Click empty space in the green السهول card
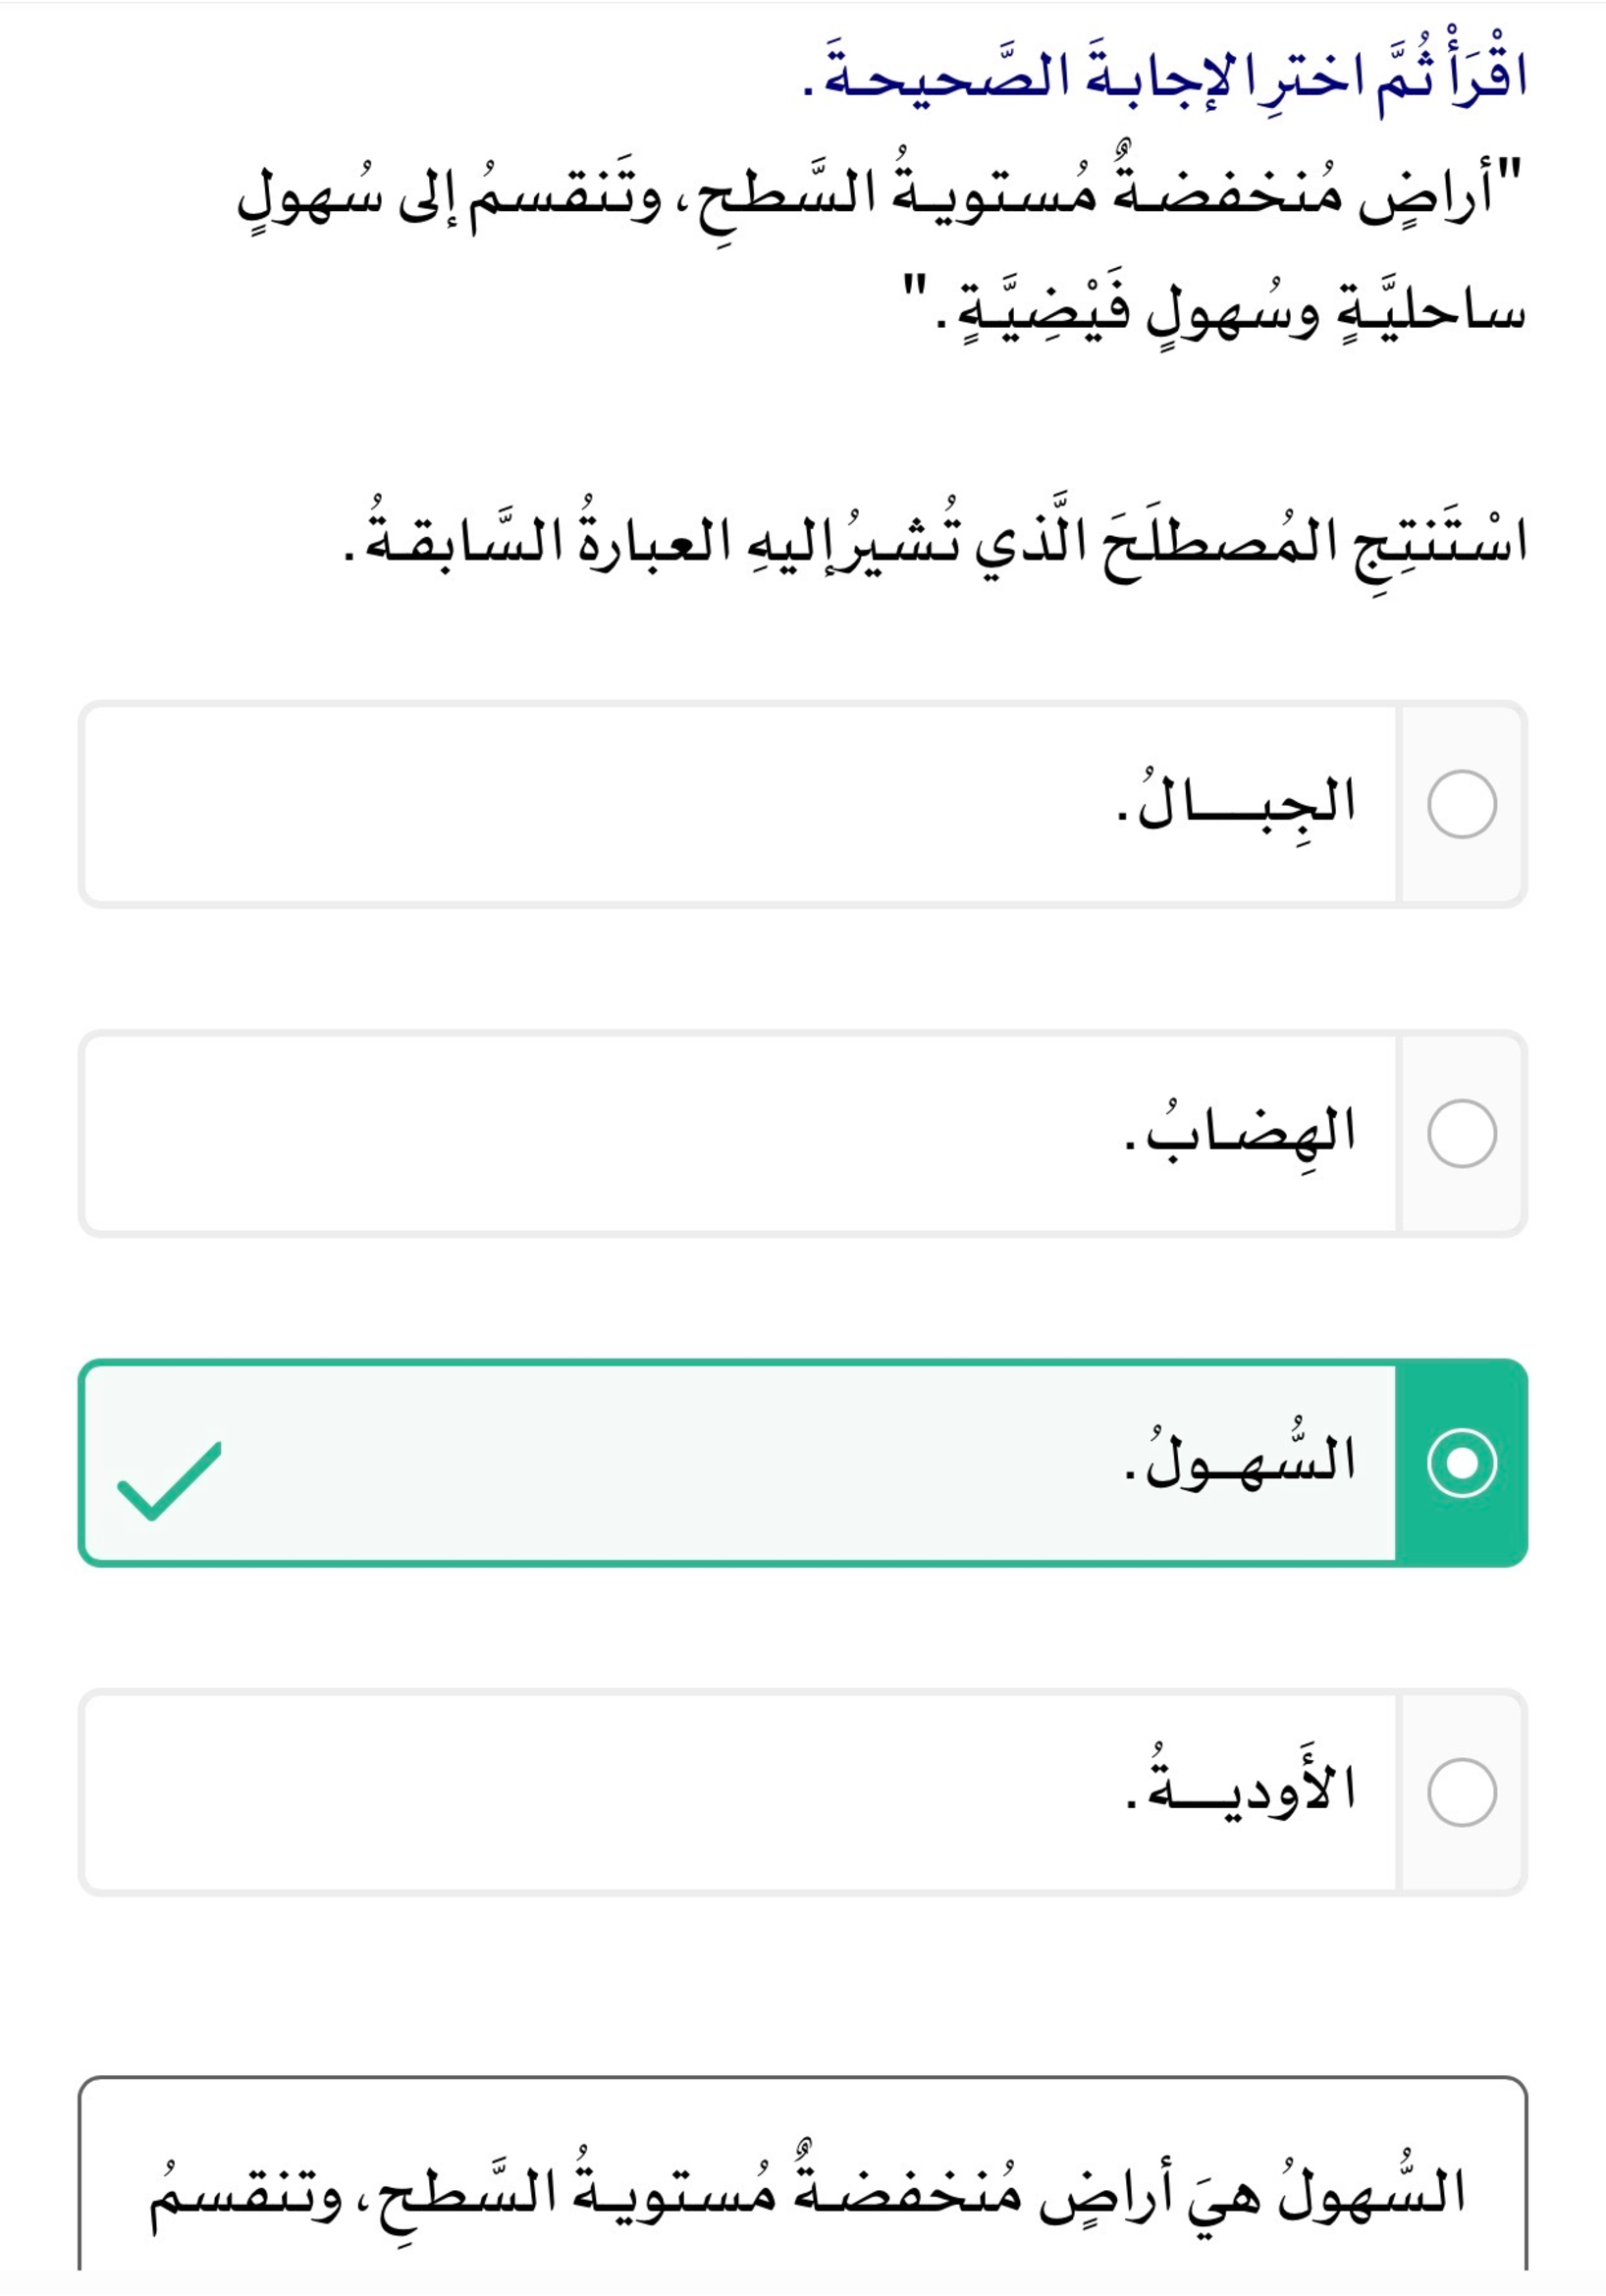The width and height of the screenshot is (1606, 2296). coord(650,1463)
